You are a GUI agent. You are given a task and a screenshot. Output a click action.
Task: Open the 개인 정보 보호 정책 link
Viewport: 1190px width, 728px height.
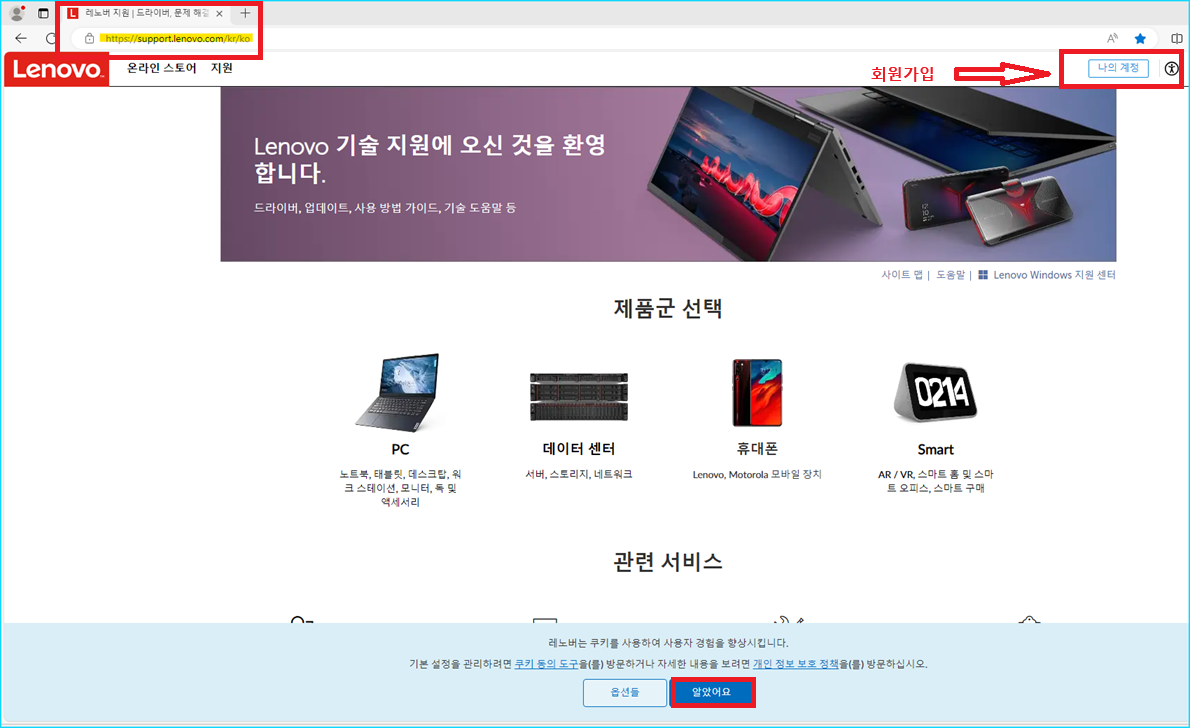click(795, 663)
